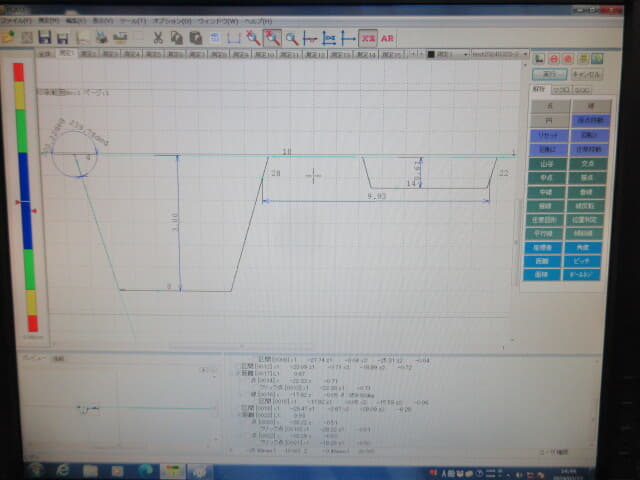Image resolution: width=640 pixels, height=480 pixels.
Task: Click the scissors cut icon in toolbar
Action: coord(158,38)
